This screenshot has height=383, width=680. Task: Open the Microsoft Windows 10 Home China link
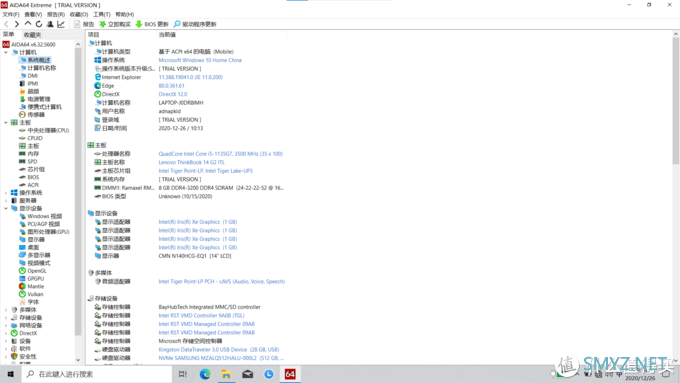point(200,60)
